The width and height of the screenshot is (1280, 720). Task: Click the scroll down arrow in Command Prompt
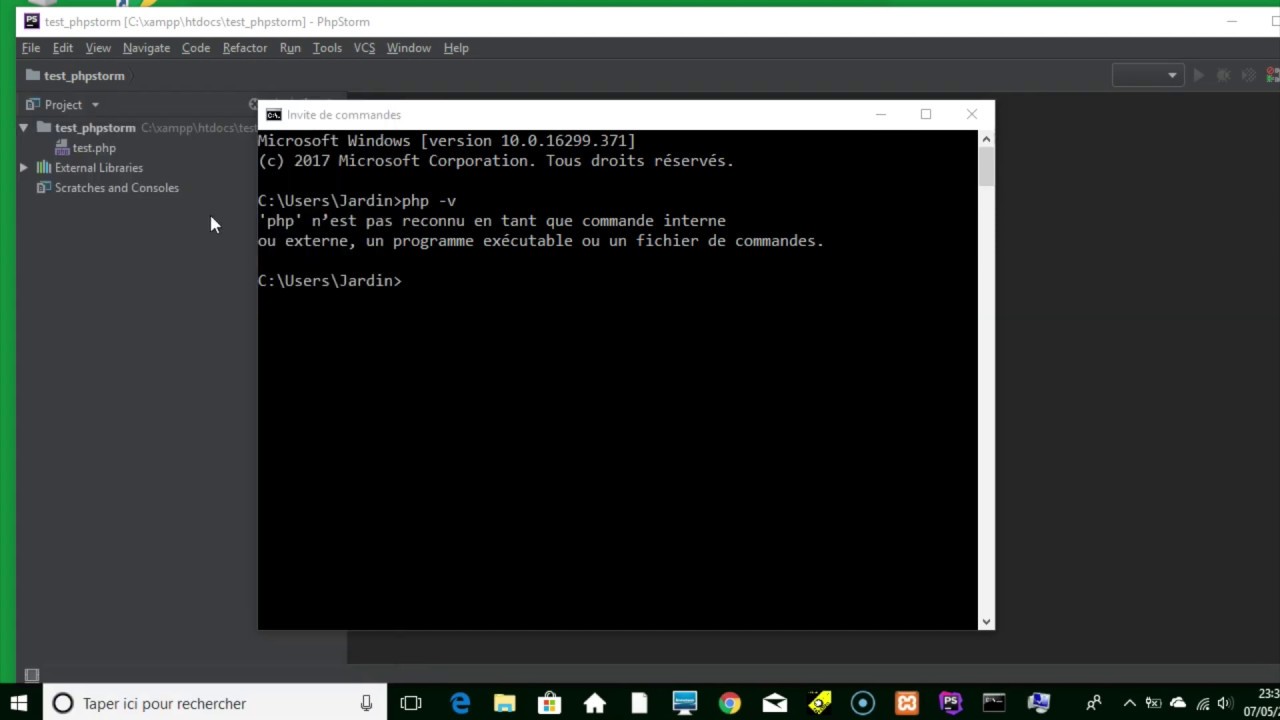coord(986,621)
